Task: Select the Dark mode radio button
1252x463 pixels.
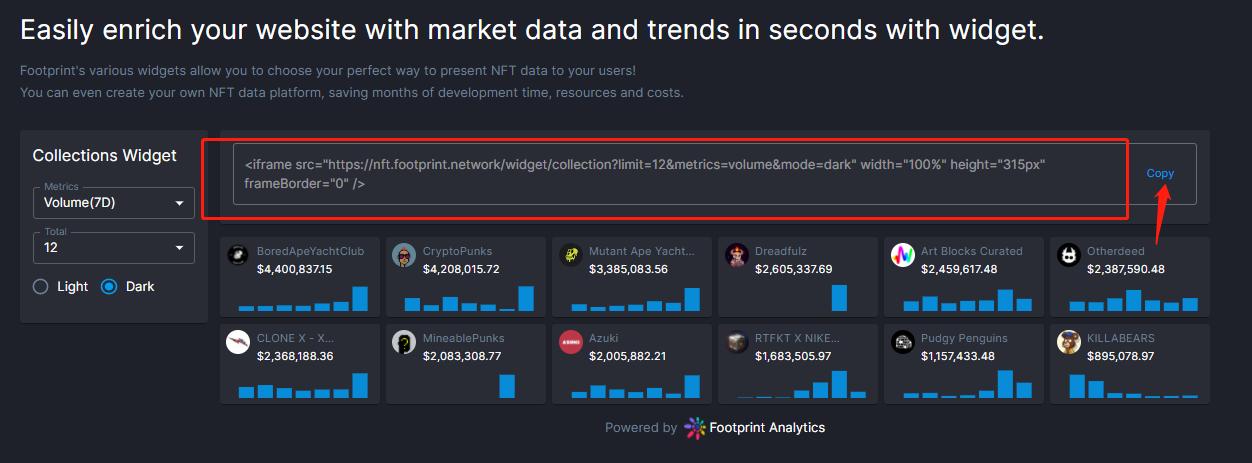Action: 109,287
